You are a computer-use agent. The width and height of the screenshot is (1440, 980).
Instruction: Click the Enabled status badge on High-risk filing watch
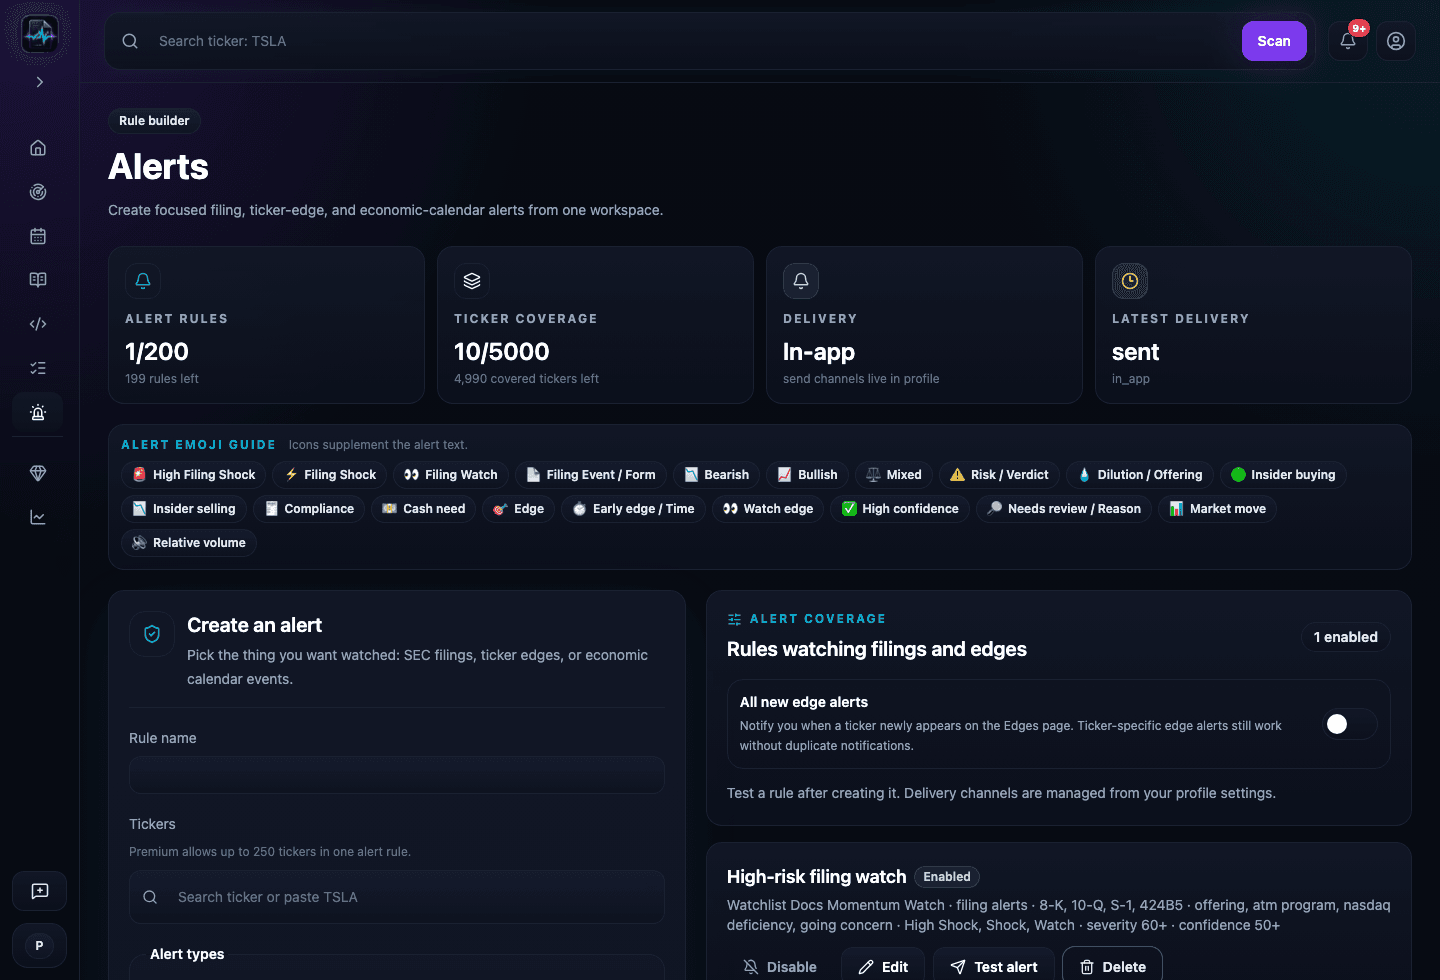[947, 877]
